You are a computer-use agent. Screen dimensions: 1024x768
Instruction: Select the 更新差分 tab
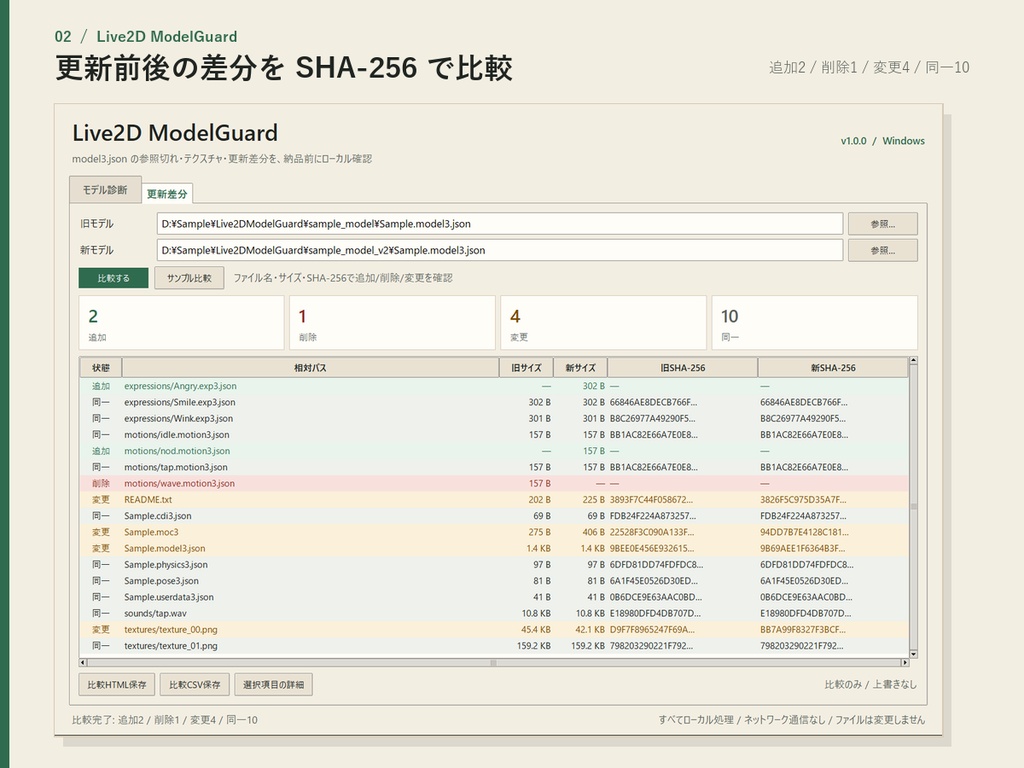[167, 194]
